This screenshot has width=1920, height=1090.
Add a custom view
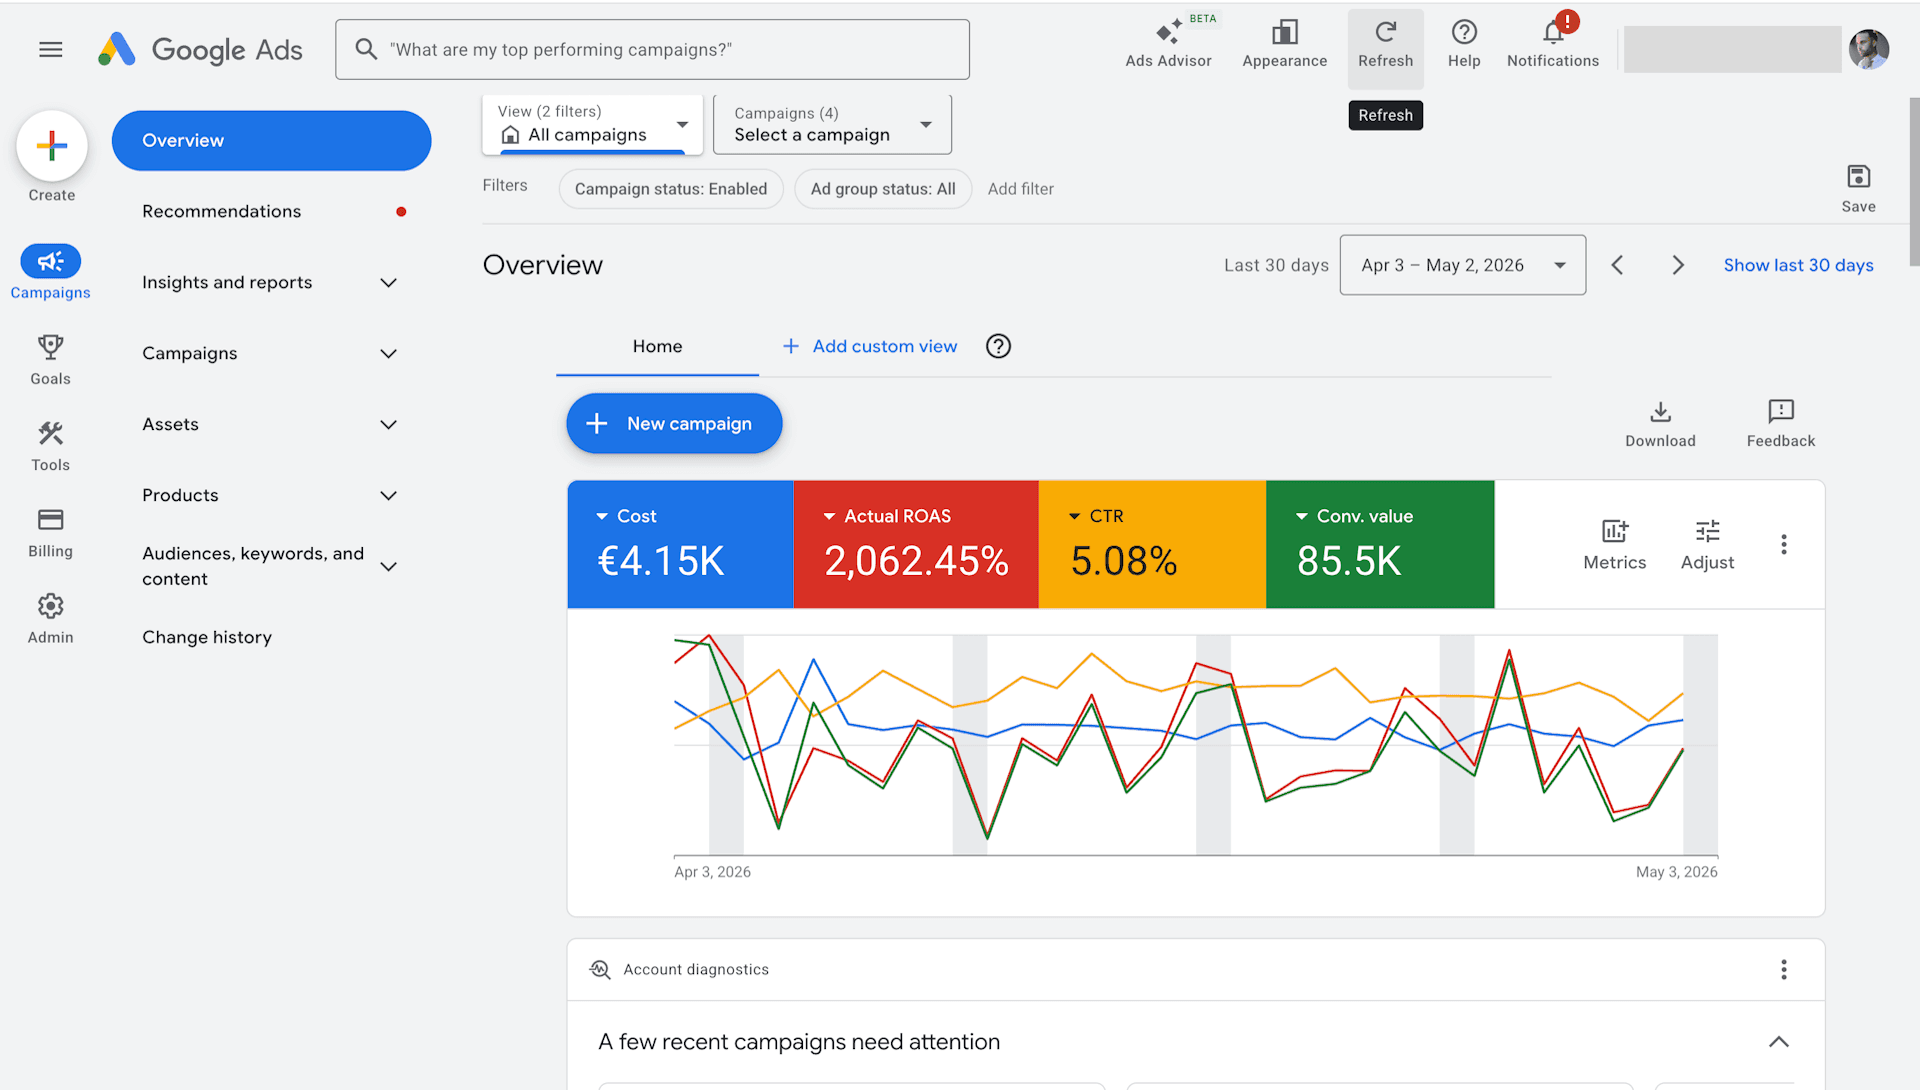(869, 346)
